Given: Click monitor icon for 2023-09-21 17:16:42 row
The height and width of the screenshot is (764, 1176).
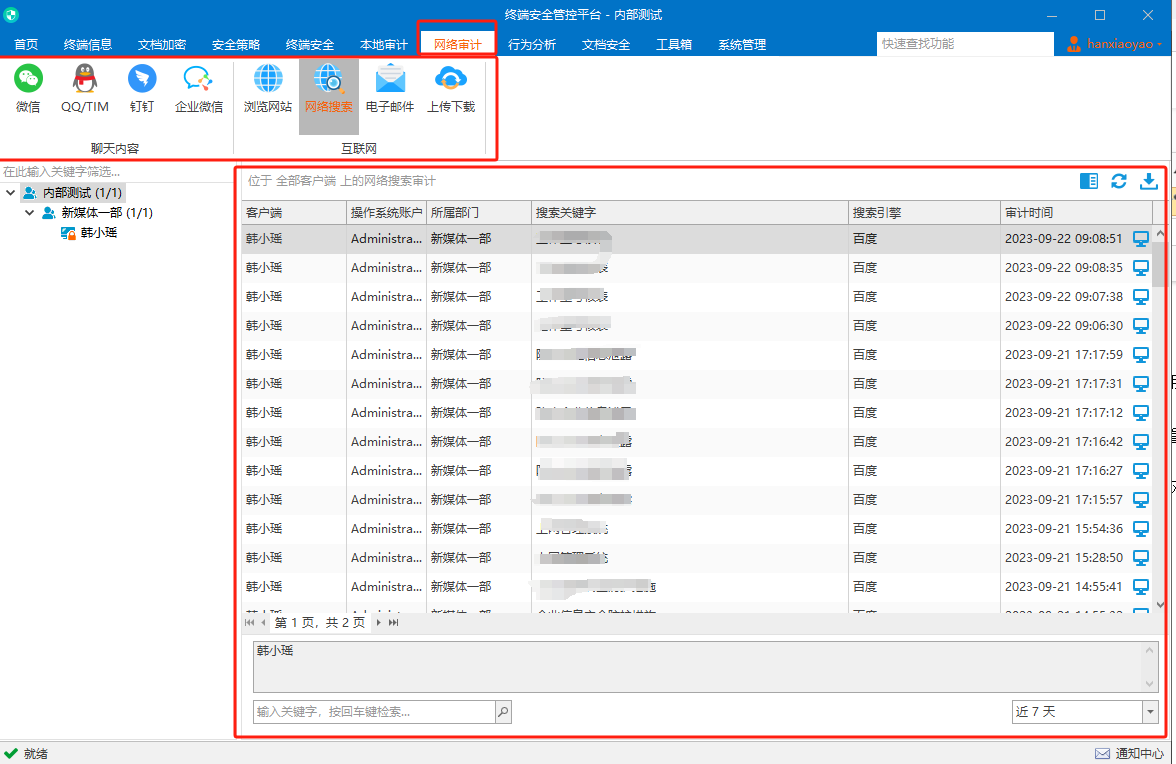Looking at the screenshot, I should [1141, 442].
